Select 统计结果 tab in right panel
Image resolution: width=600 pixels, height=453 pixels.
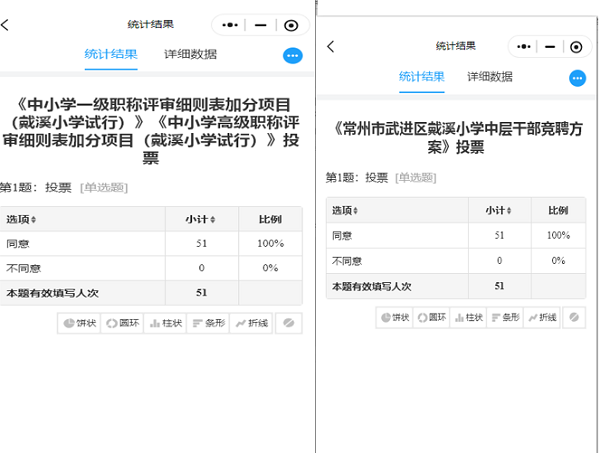tap(422, 76)
